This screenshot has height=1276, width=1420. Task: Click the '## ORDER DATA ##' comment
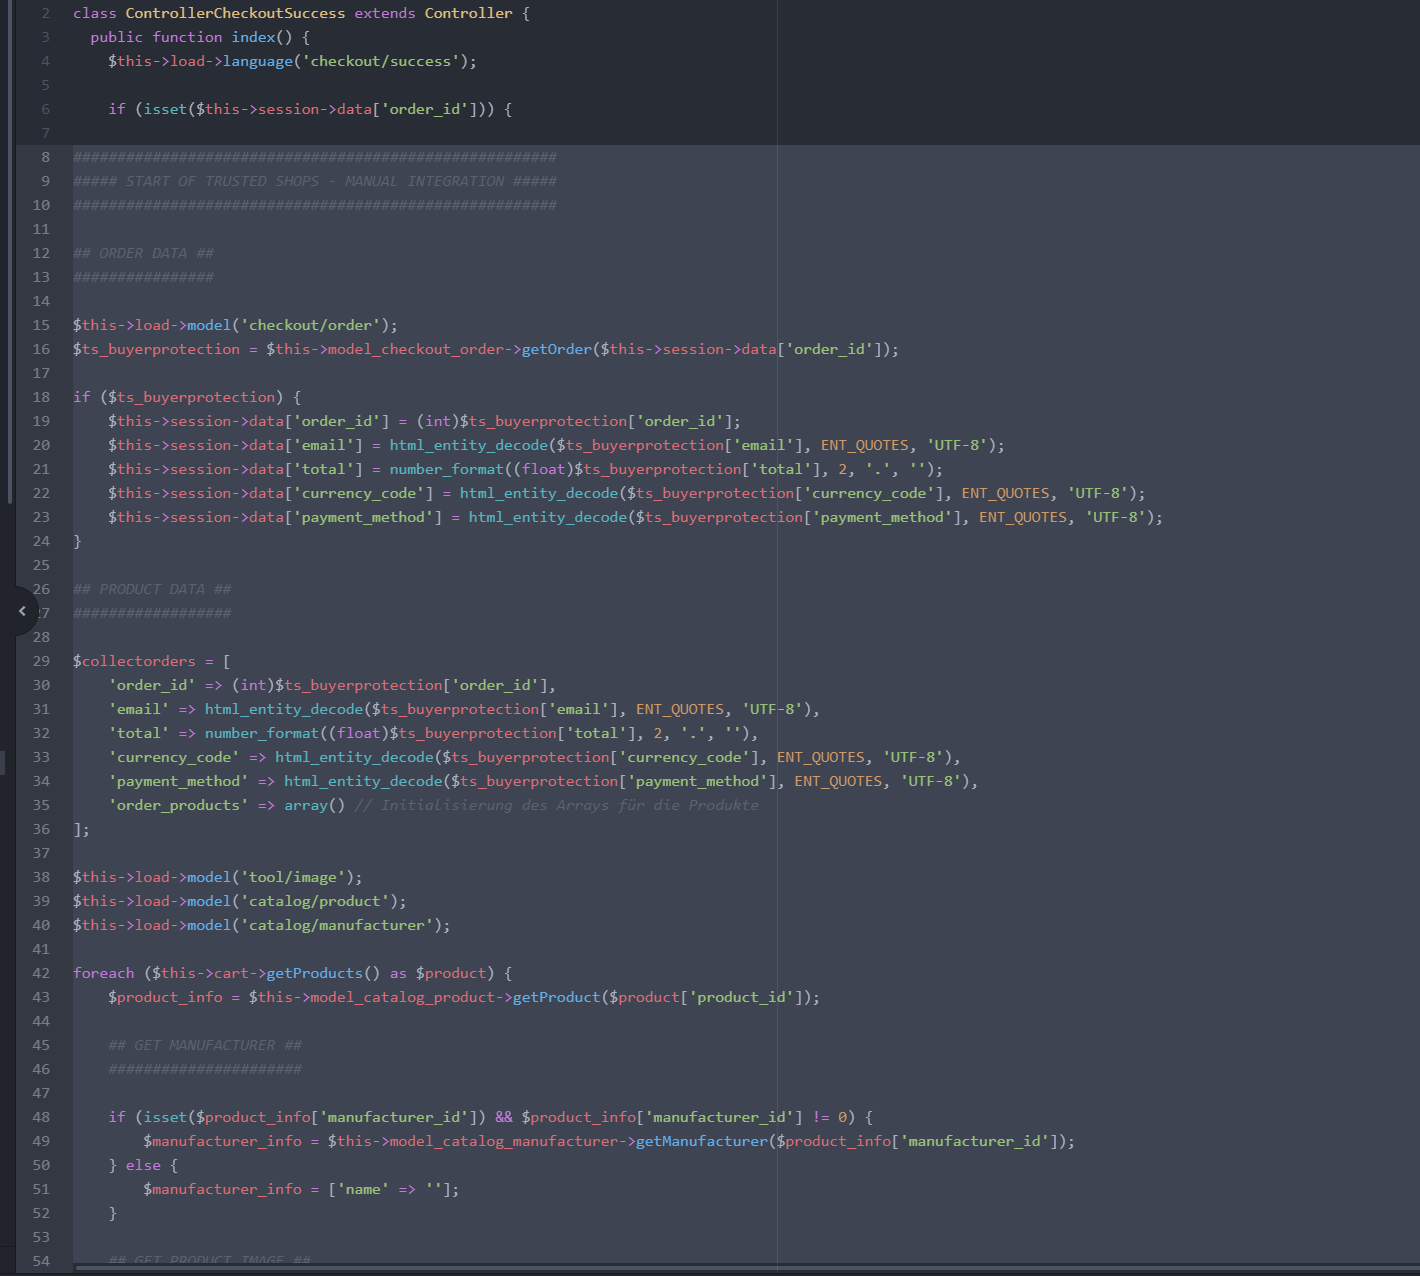(143, 253)
